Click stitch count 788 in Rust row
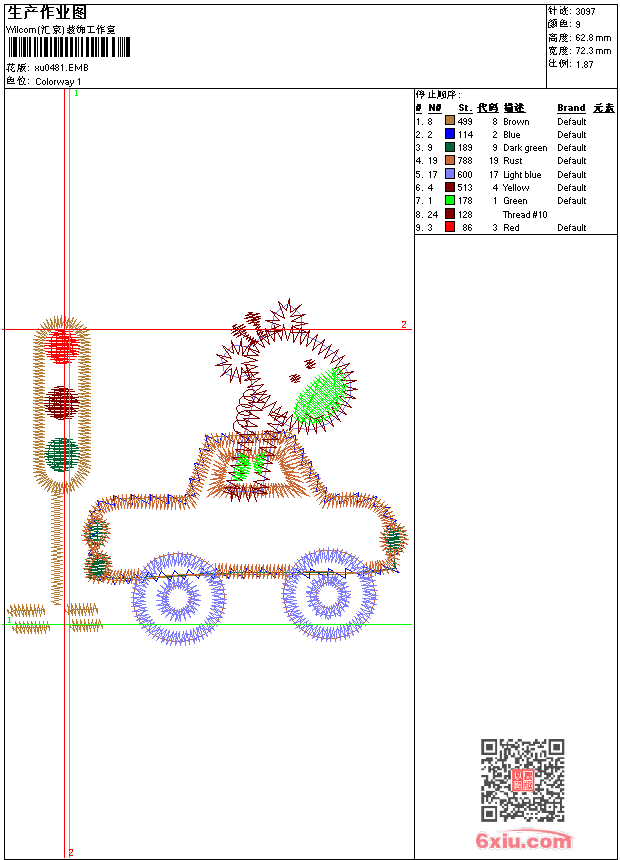The width and height of the screenshot is (620, 860). [x=465, y=161]
